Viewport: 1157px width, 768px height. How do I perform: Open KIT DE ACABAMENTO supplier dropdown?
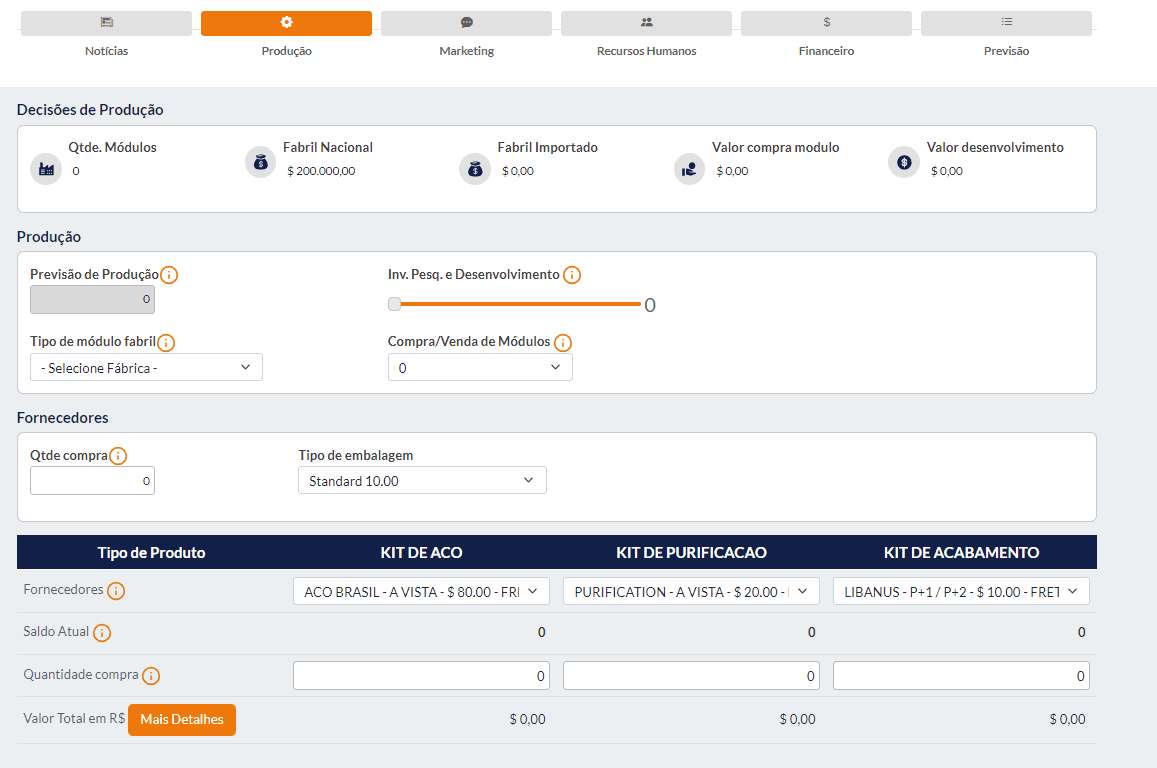(961, 592)
